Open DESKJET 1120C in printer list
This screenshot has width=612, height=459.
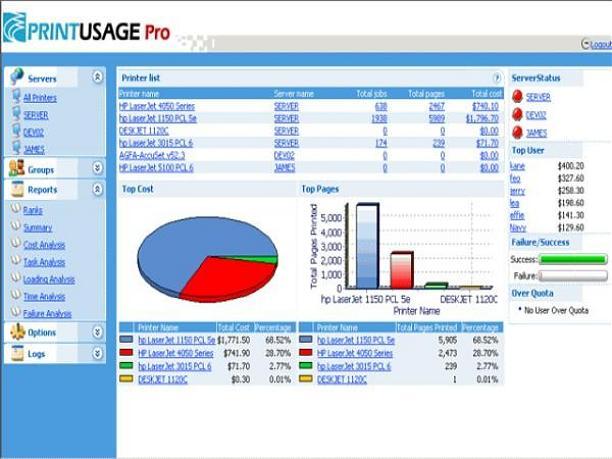click(x=144, y=131)
